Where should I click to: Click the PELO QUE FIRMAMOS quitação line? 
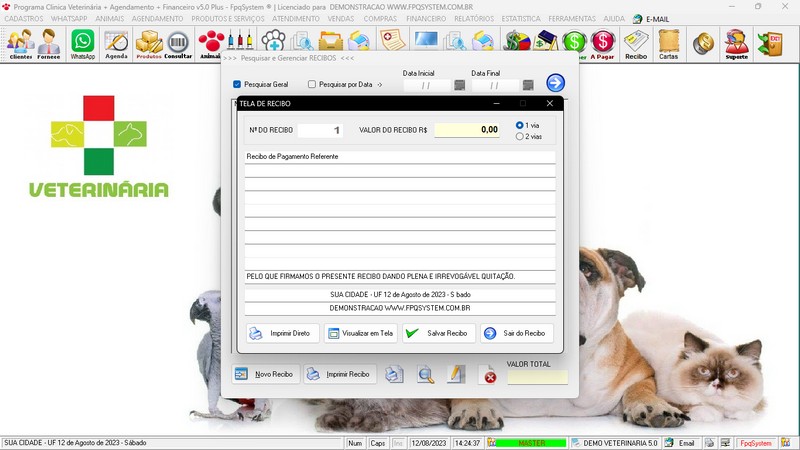400,277
